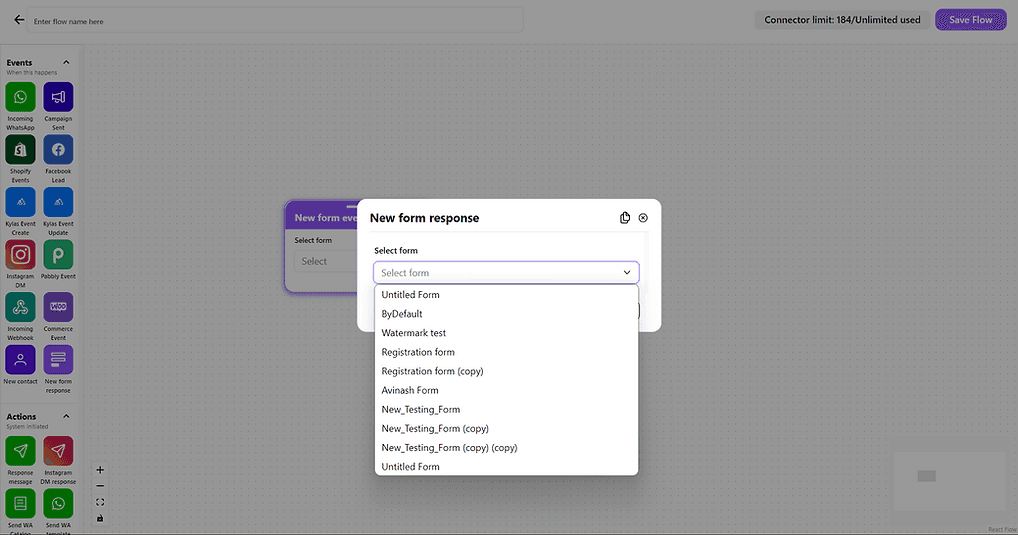Zoom out on the canvas
The height and width of the screenshot is (535, 1018).
click(100, 486)
